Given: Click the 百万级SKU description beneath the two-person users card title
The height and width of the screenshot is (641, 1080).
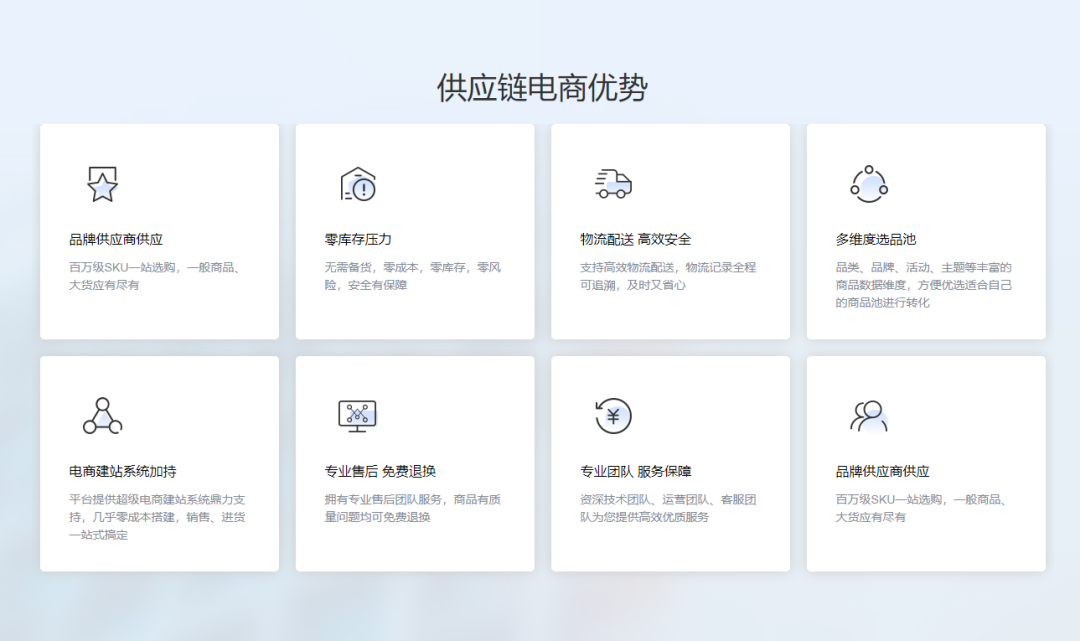Looking at the screenshot, I should click(922, 508).
